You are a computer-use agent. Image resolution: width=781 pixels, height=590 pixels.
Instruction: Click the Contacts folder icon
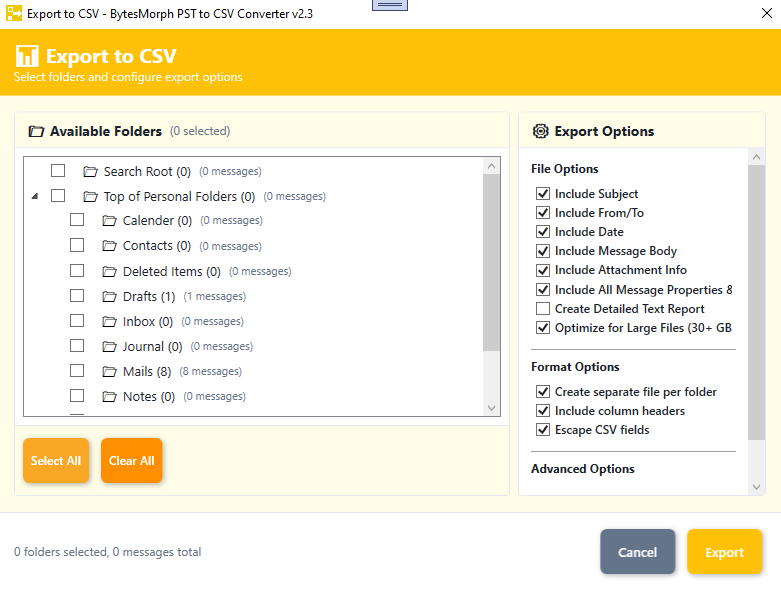pyautogui.click(x=109, y=245)
